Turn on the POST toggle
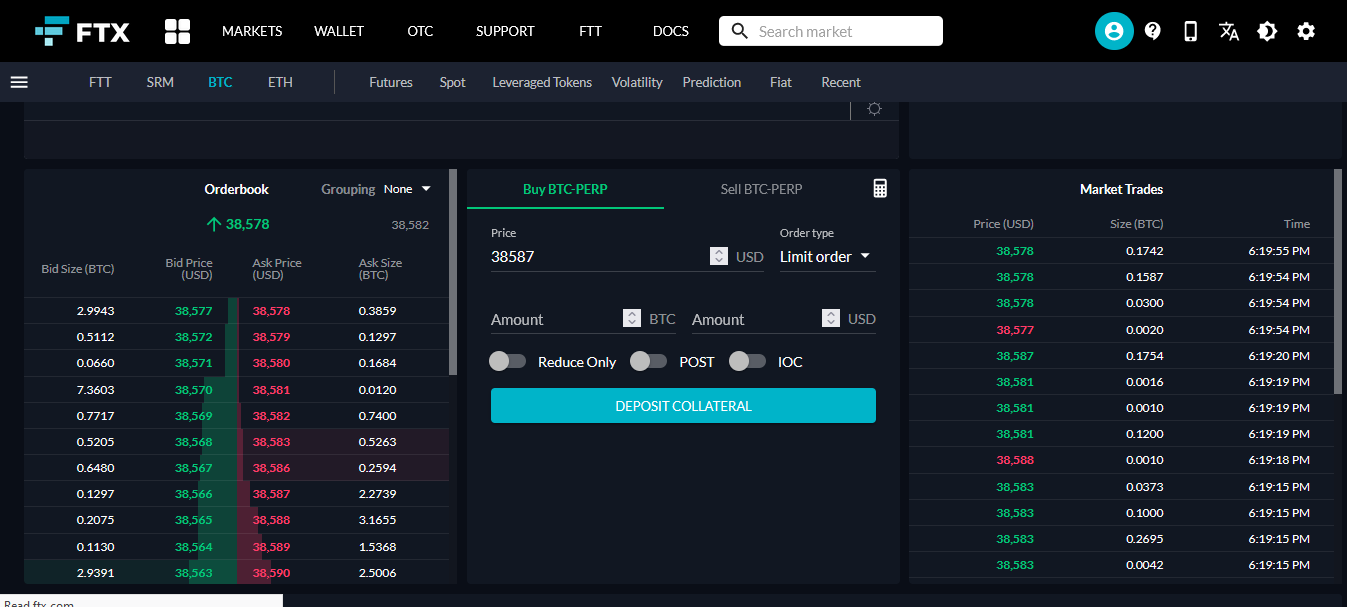This screenshot has height=607, width=1347. click(648, 361)
